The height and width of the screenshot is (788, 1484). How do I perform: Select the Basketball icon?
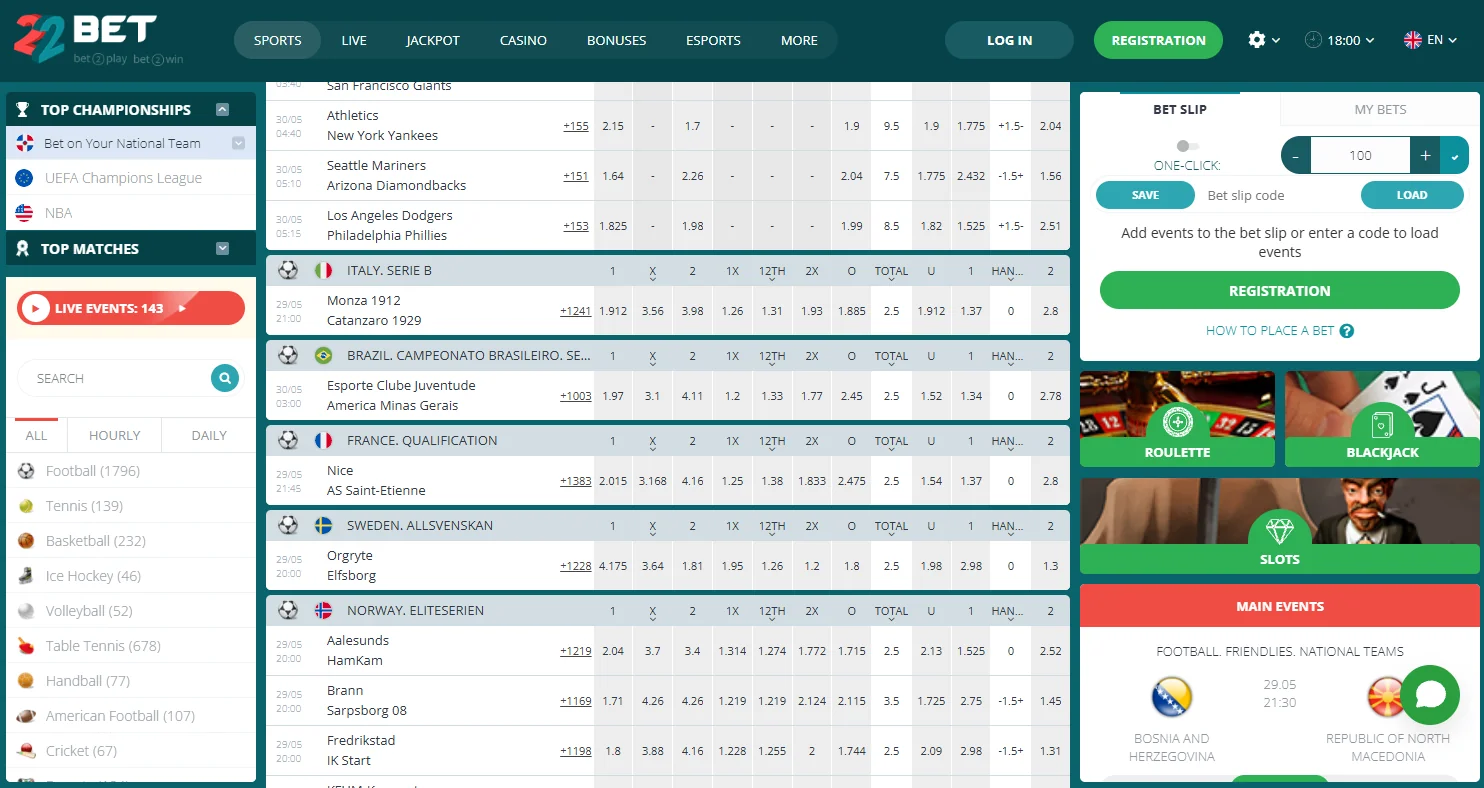click(x=27, y=541)
